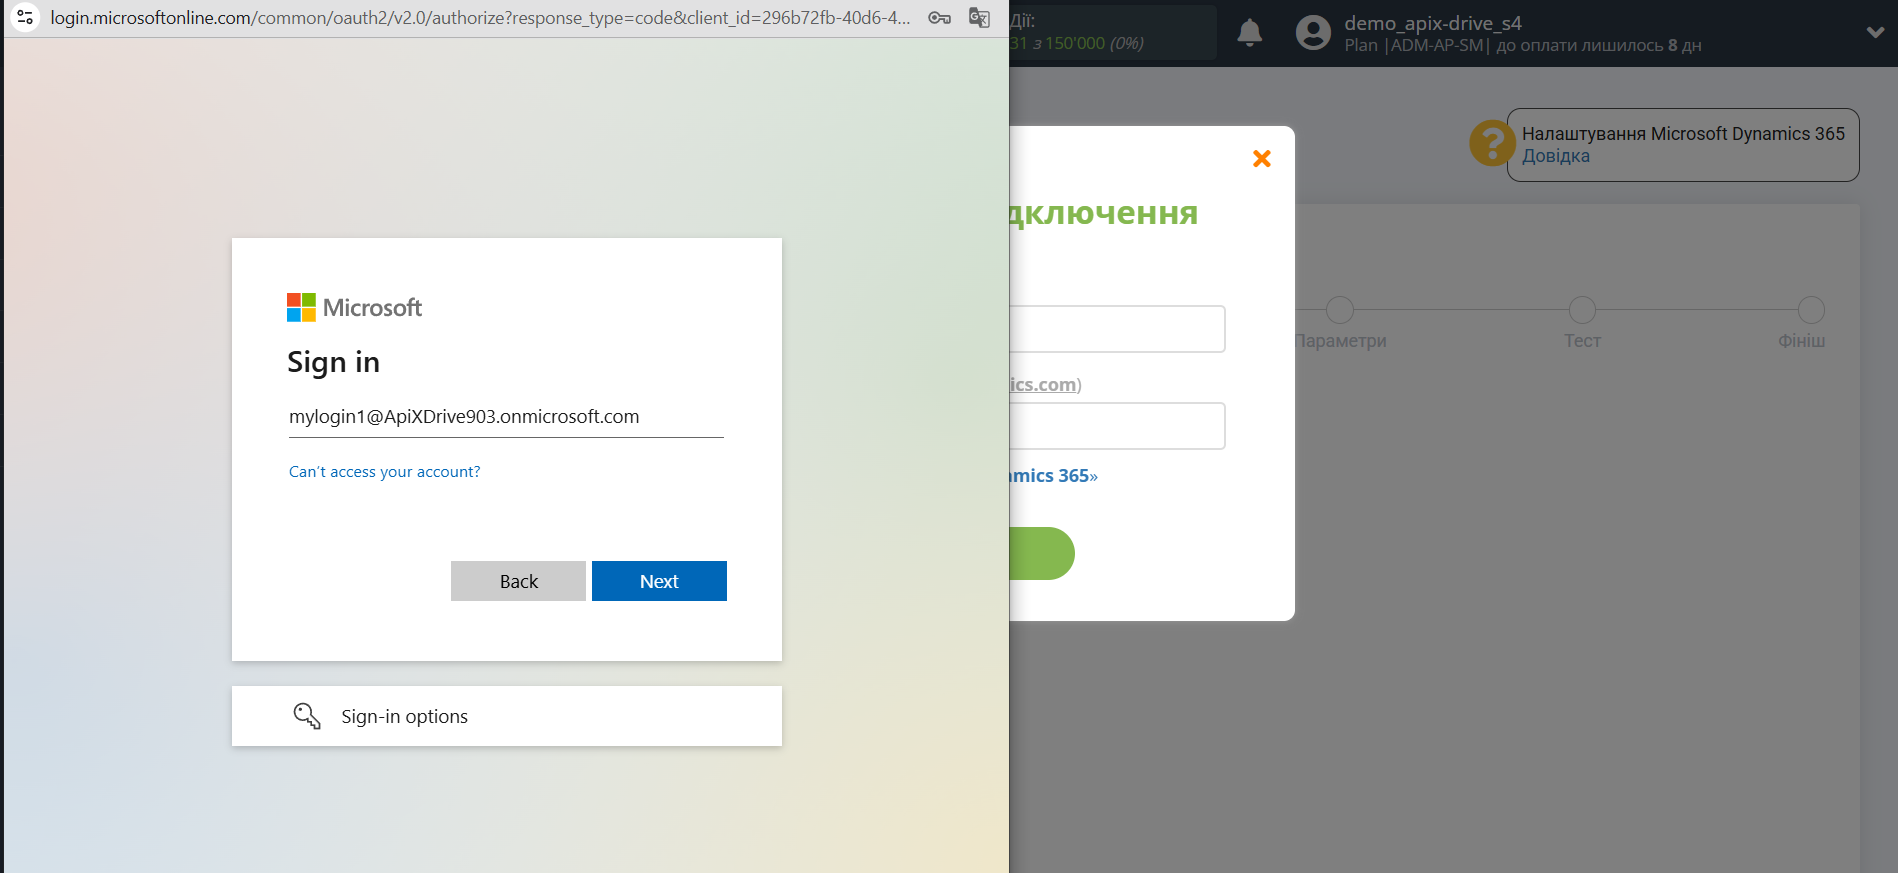
Task: Open the Довідка help link
Action: [x=1556, y=156]
